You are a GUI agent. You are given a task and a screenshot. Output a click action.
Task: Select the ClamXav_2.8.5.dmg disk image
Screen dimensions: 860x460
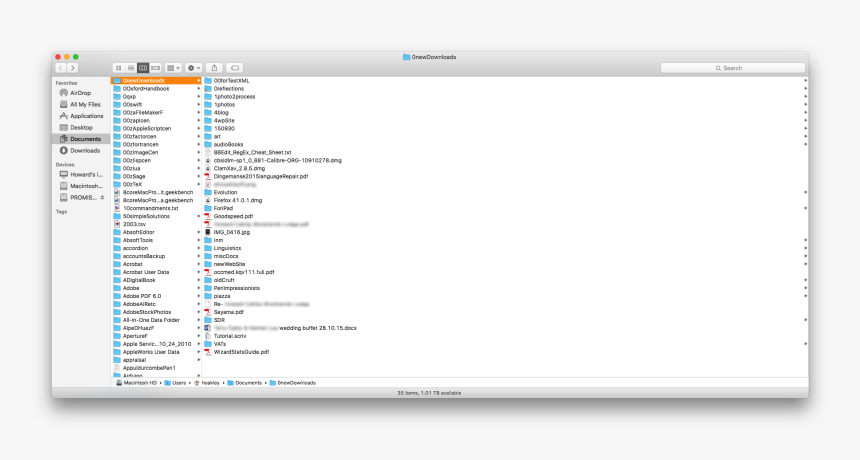(506, 168)
